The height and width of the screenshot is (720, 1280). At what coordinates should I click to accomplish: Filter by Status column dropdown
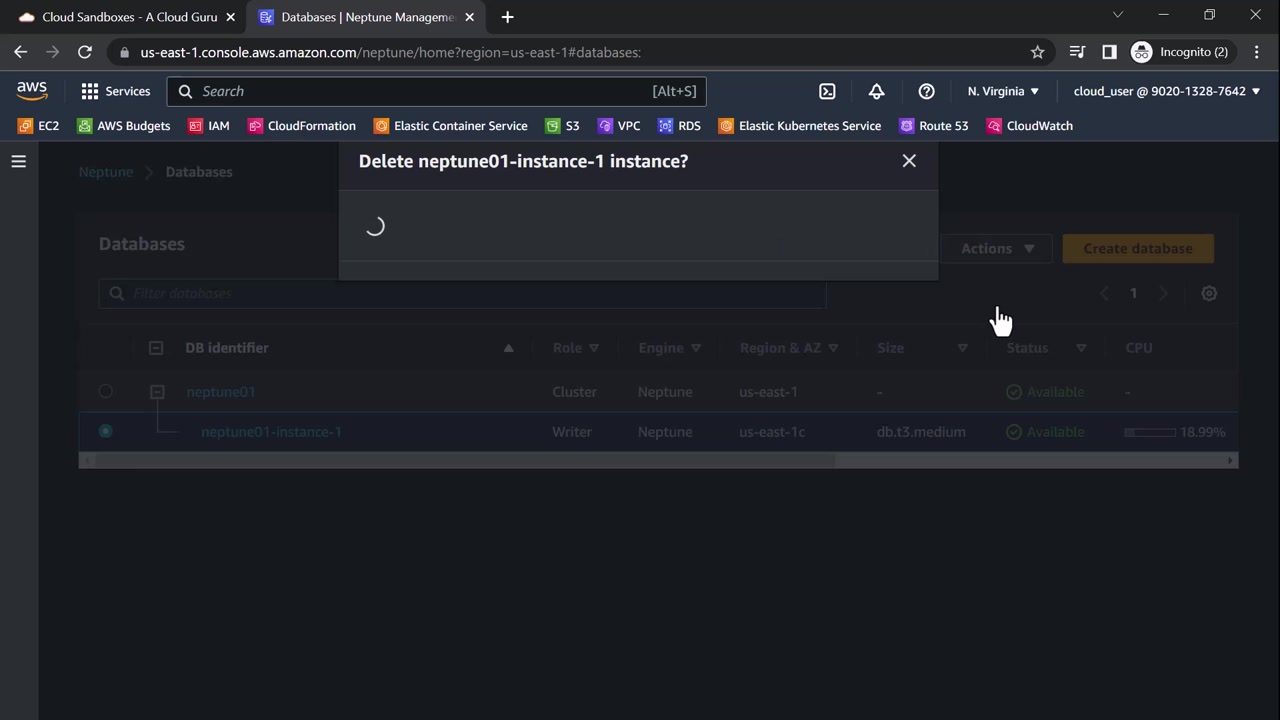point(1081,348)
